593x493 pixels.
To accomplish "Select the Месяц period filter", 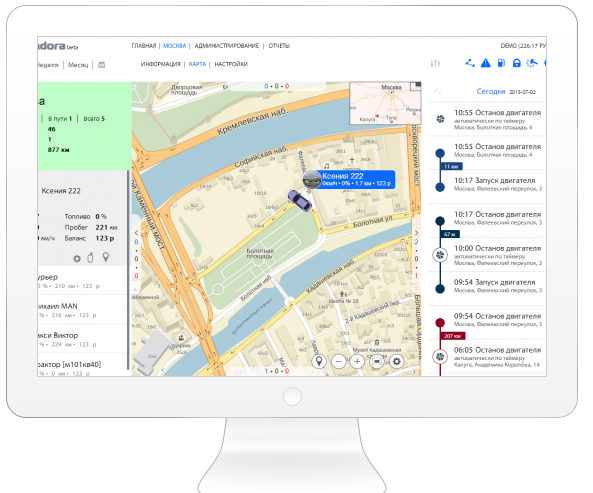I will pyautogui.click(x=78, y=65).
